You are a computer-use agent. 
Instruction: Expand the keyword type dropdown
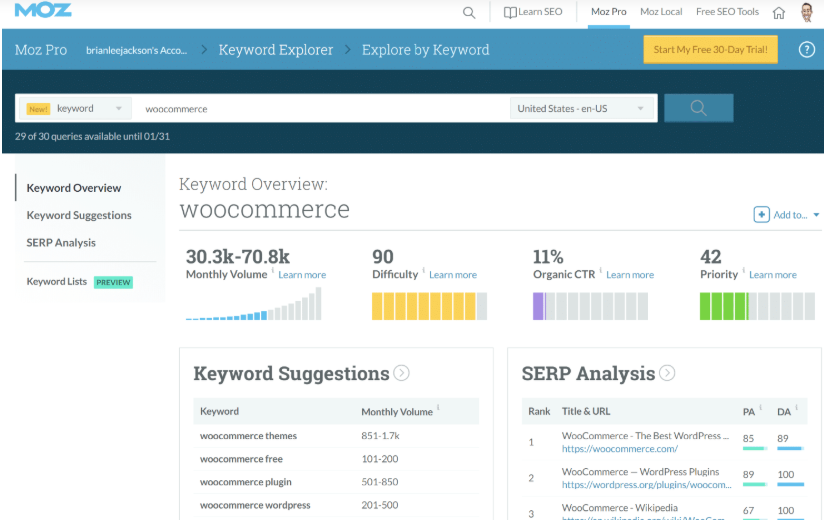pos(75,109)
